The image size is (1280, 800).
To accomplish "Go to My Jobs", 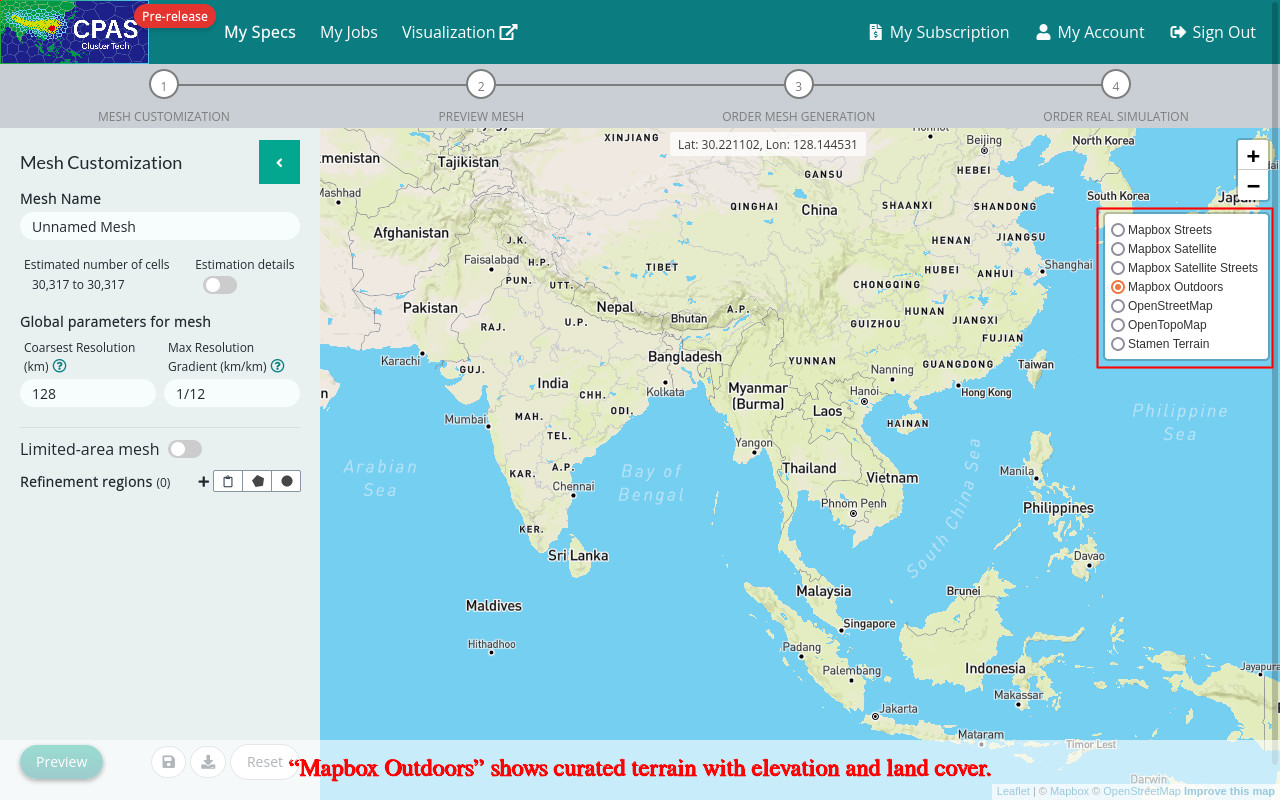I will pos(349,32).
